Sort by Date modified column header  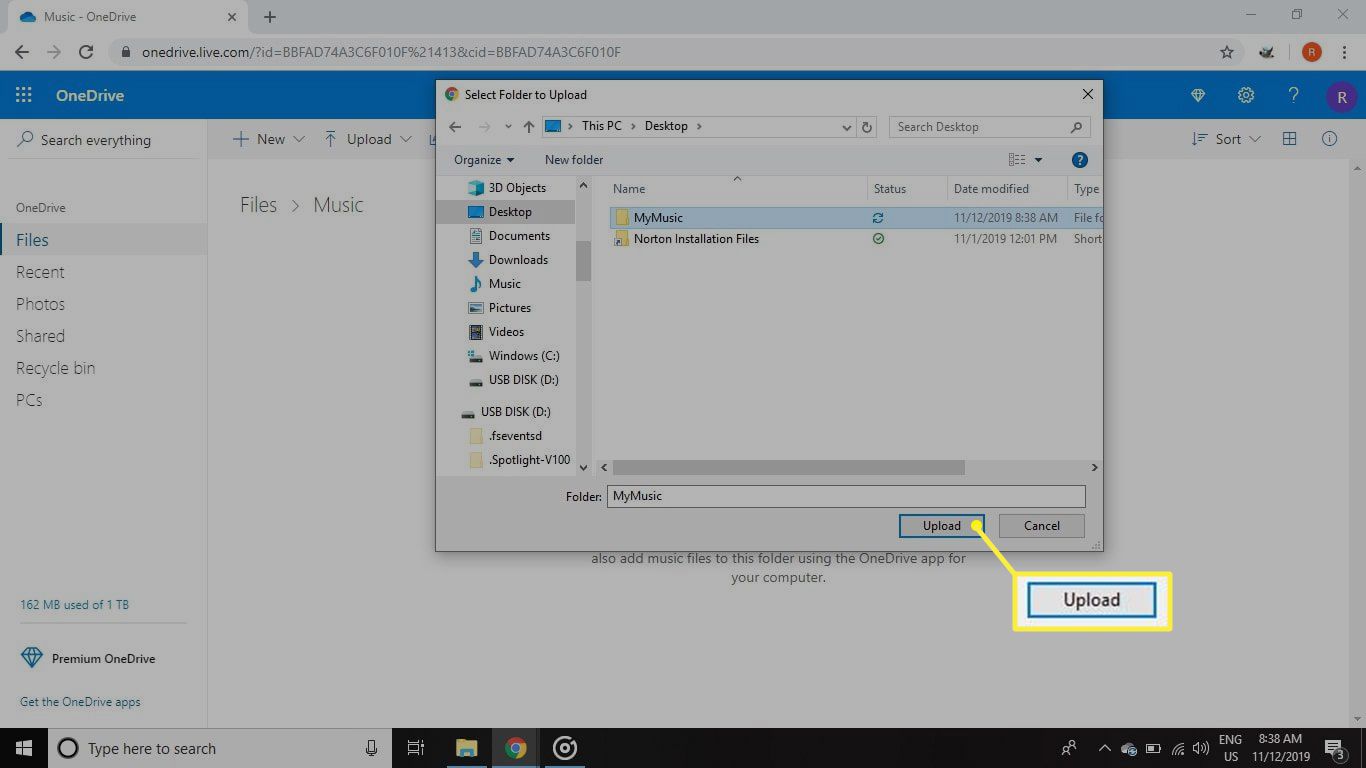(1007, 188)
